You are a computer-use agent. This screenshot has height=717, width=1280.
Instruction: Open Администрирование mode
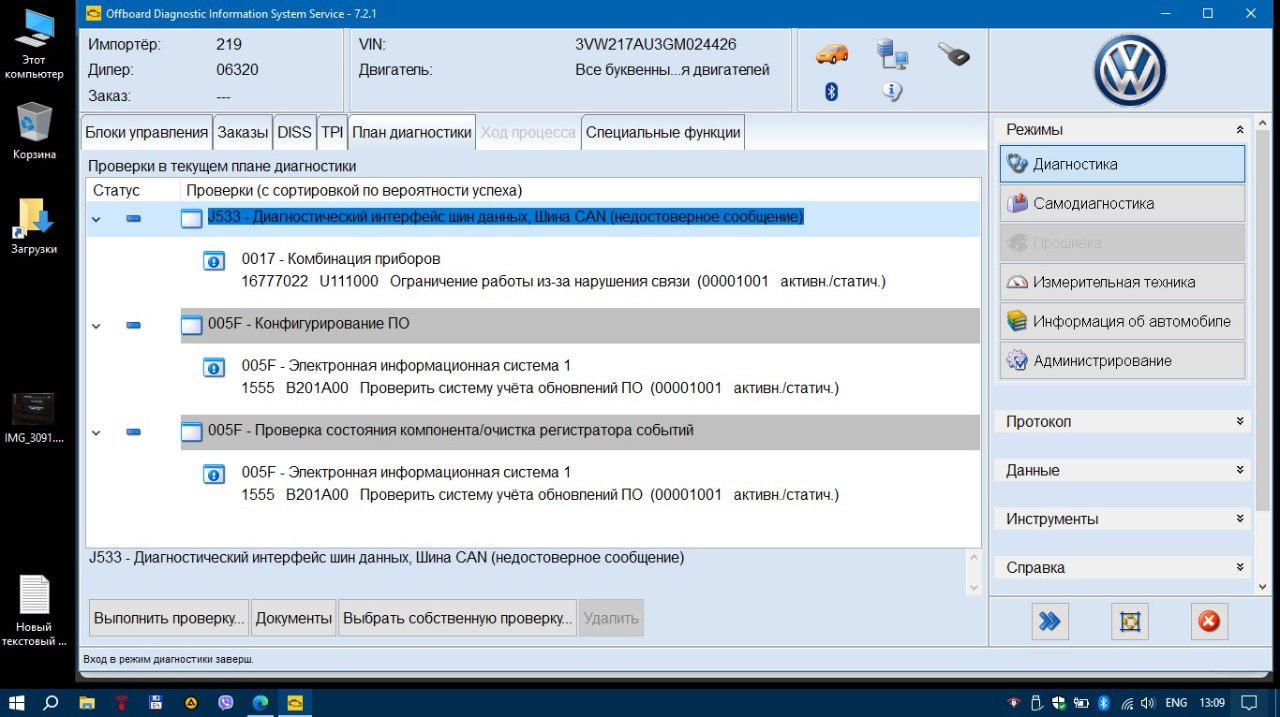click(1122, 360)
